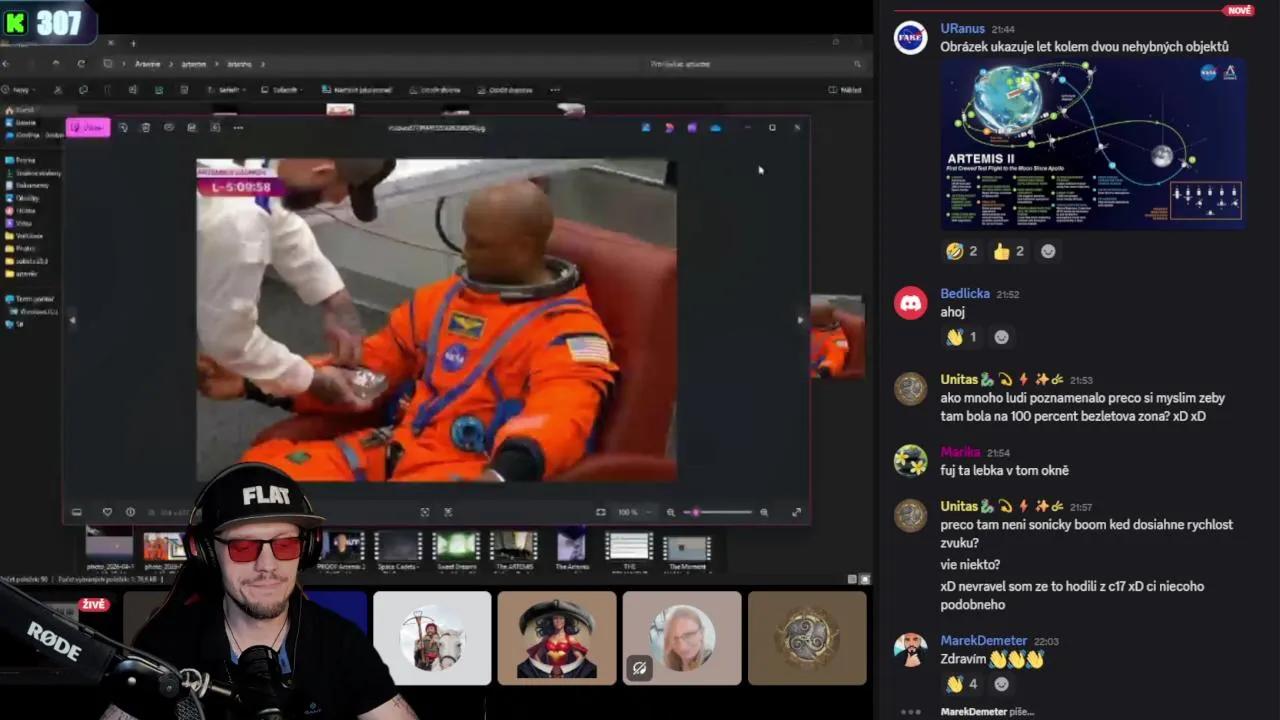Toggle the filmstrip icon in Photos bottom bar

[x=76, y=512]
